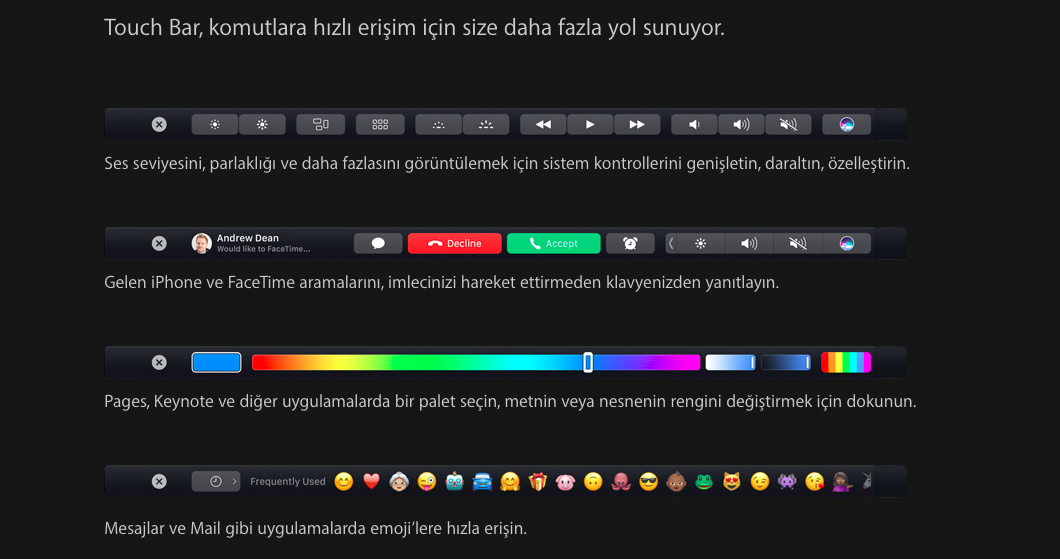
Task: Tap volume up in system controls bar
Action: coord(742,124)
